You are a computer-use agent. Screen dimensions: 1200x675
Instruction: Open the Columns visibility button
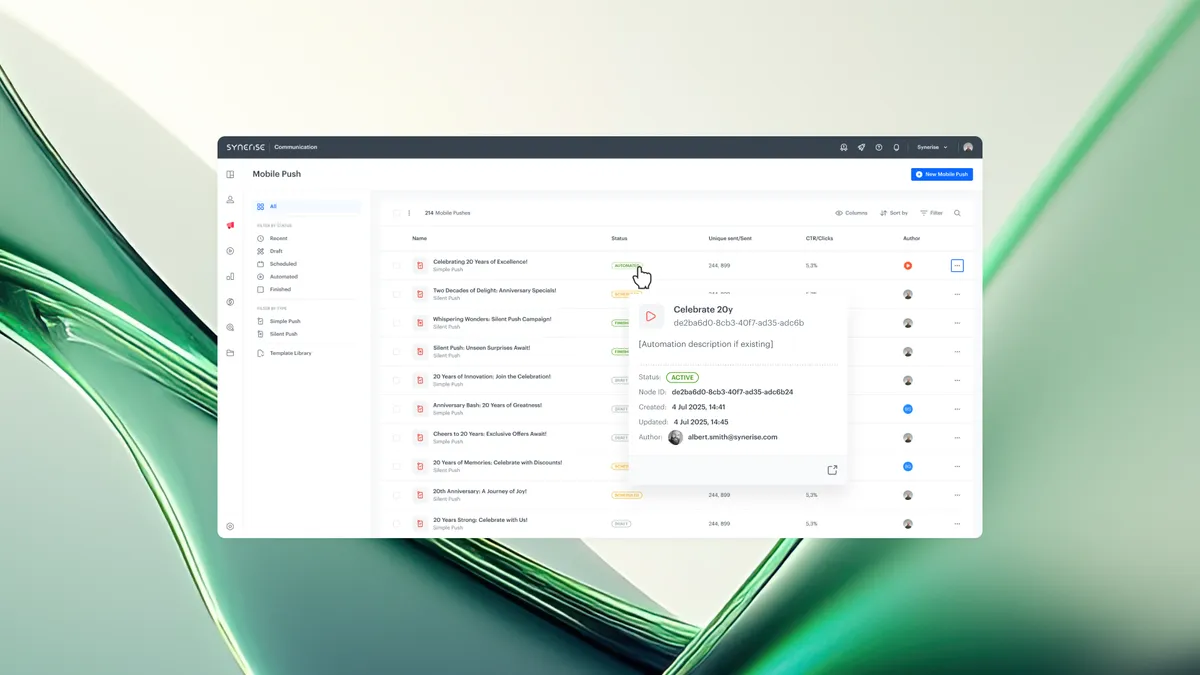851,213
